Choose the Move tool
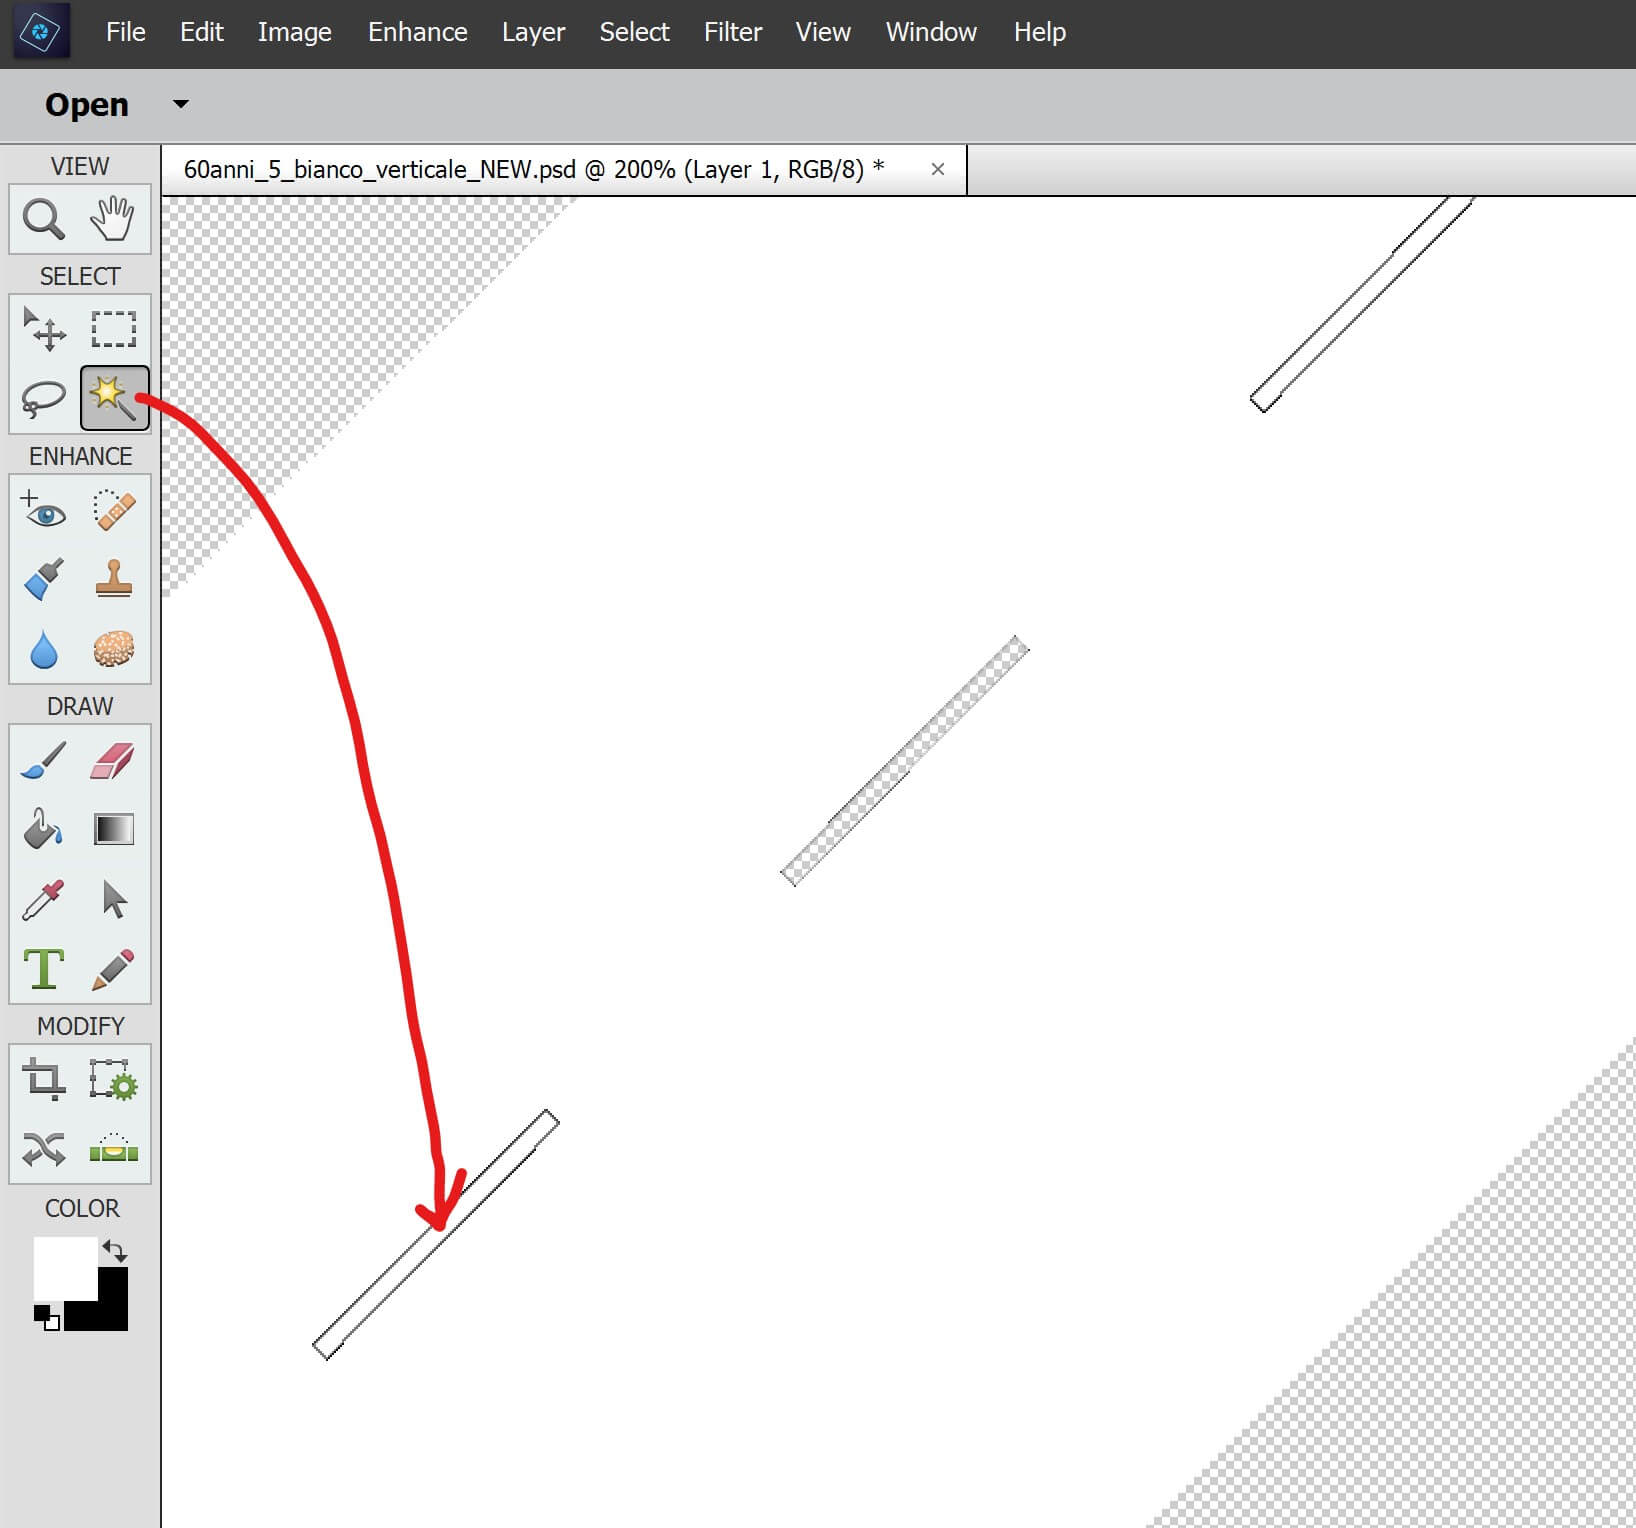 coord(44,329)
